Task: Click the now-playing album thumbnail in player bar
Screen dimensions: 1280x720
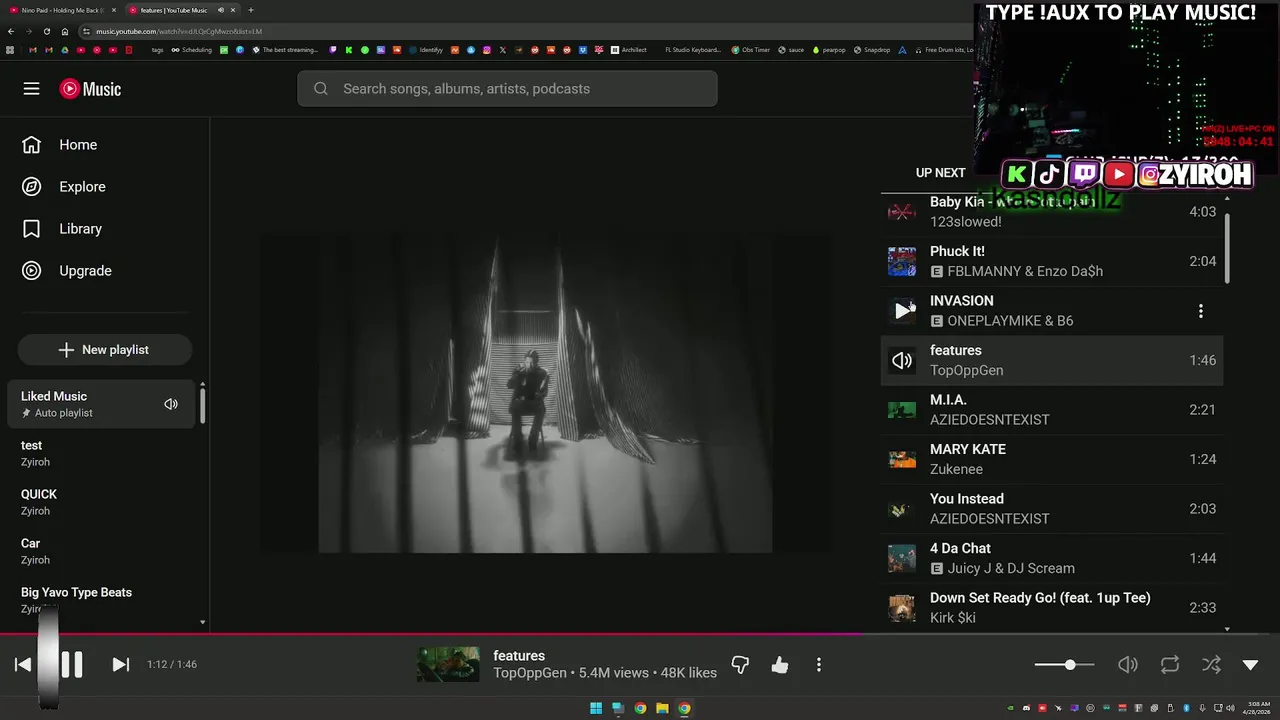Action: point(448,664)
